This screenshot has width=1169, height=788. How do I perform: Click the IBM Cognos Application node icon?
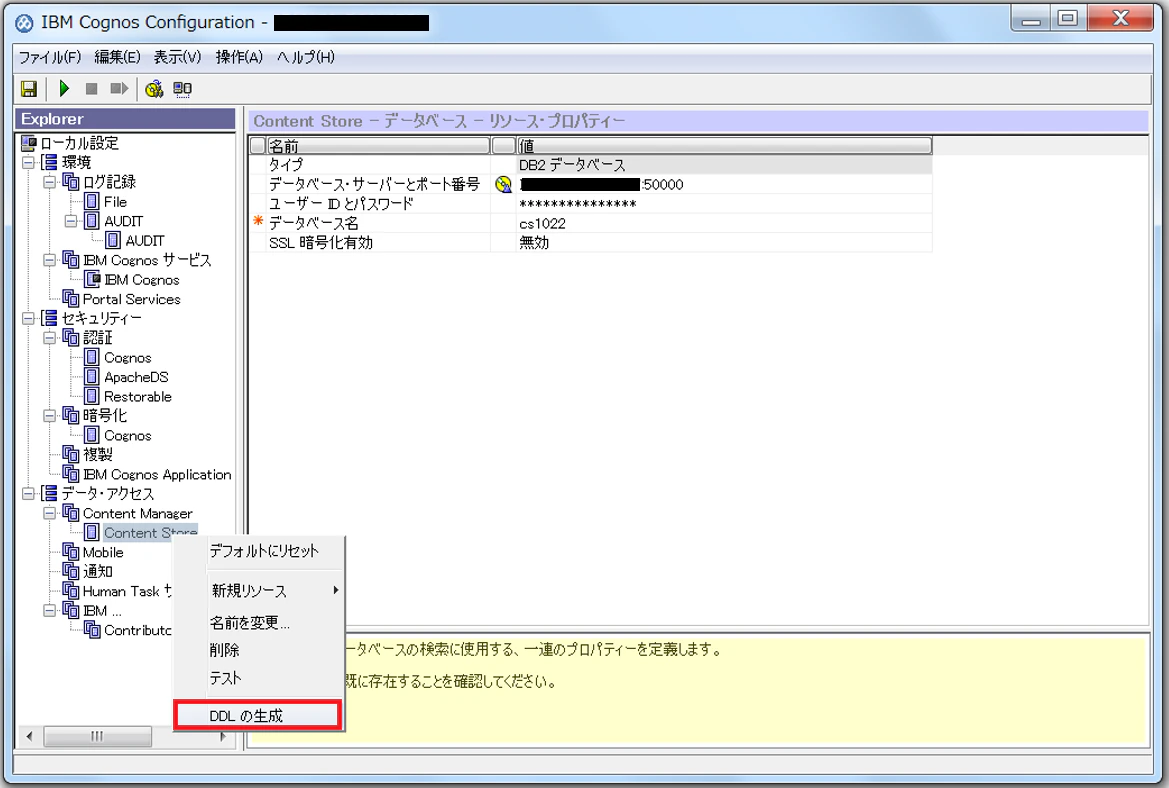pos(71,474)
